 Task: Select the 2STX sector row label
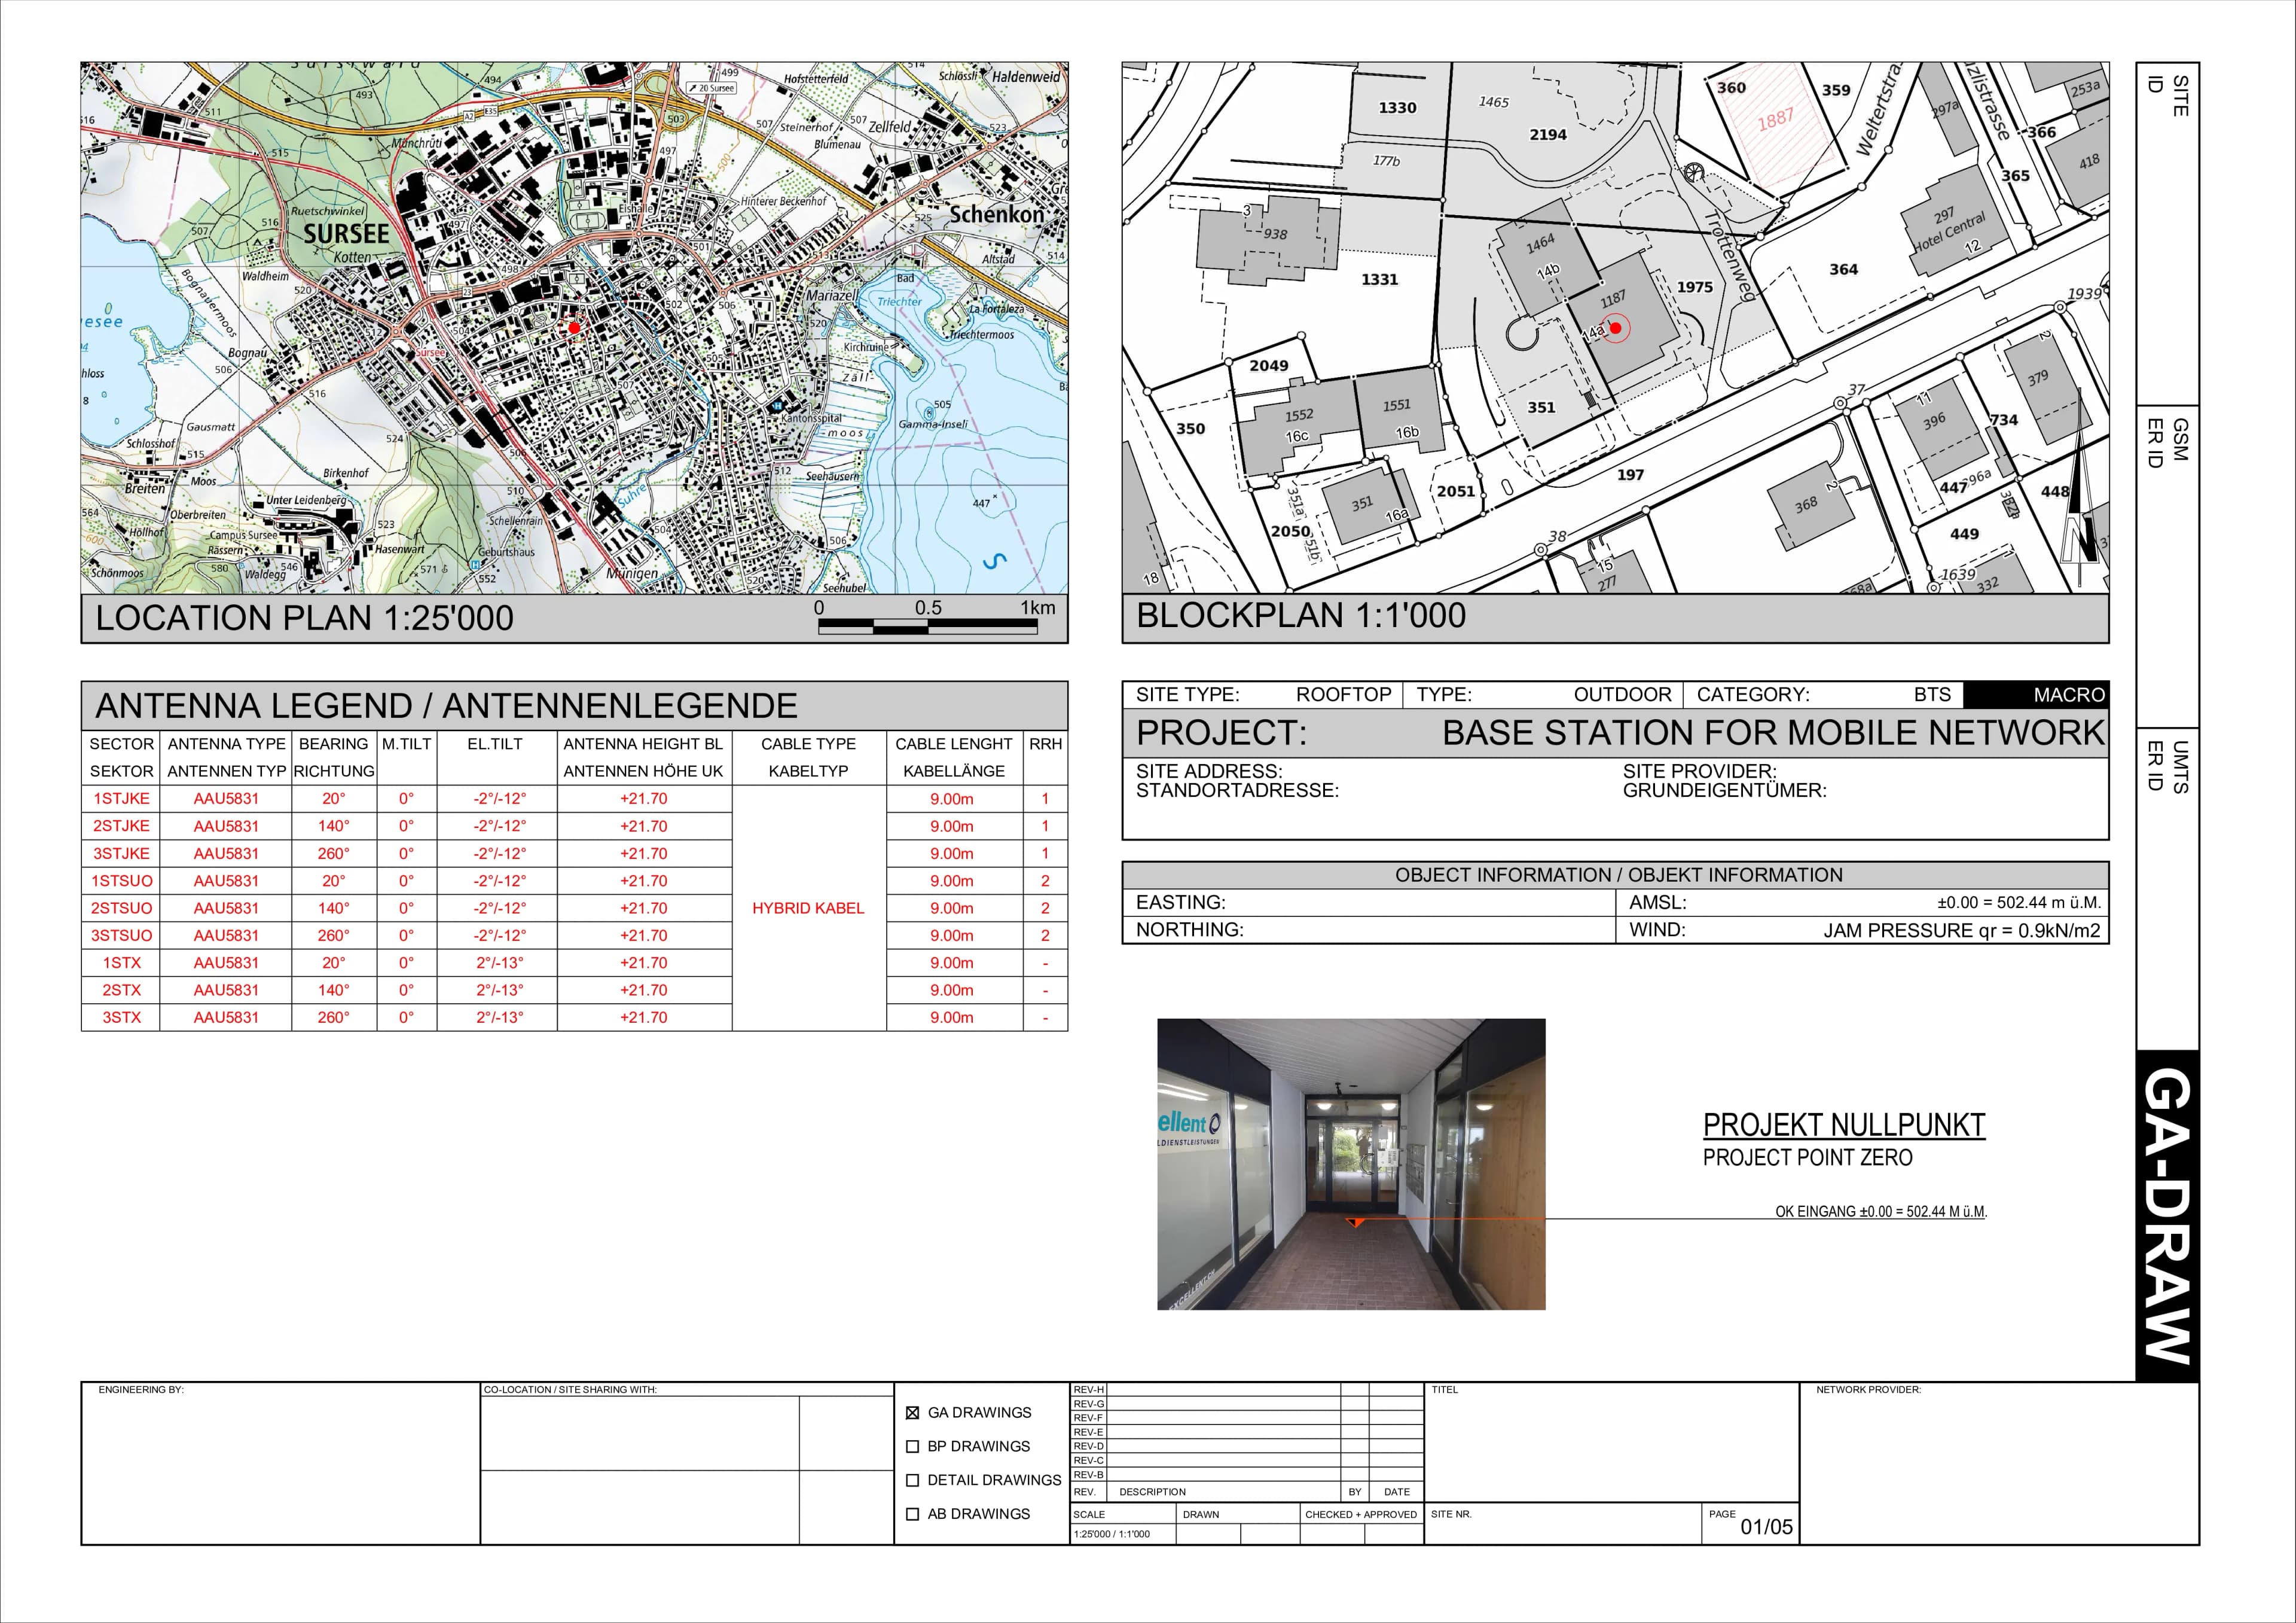(121, 990)
